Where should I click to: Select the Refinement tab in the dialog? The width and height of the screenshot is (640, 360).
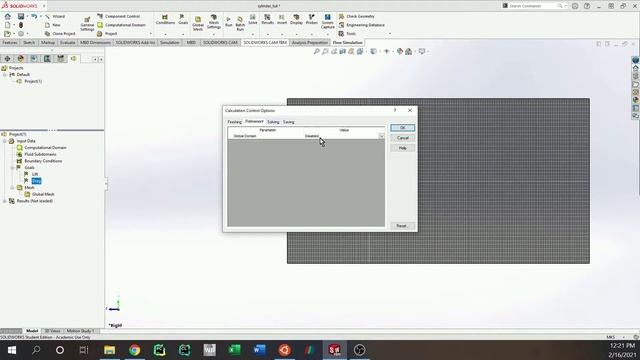254,121
